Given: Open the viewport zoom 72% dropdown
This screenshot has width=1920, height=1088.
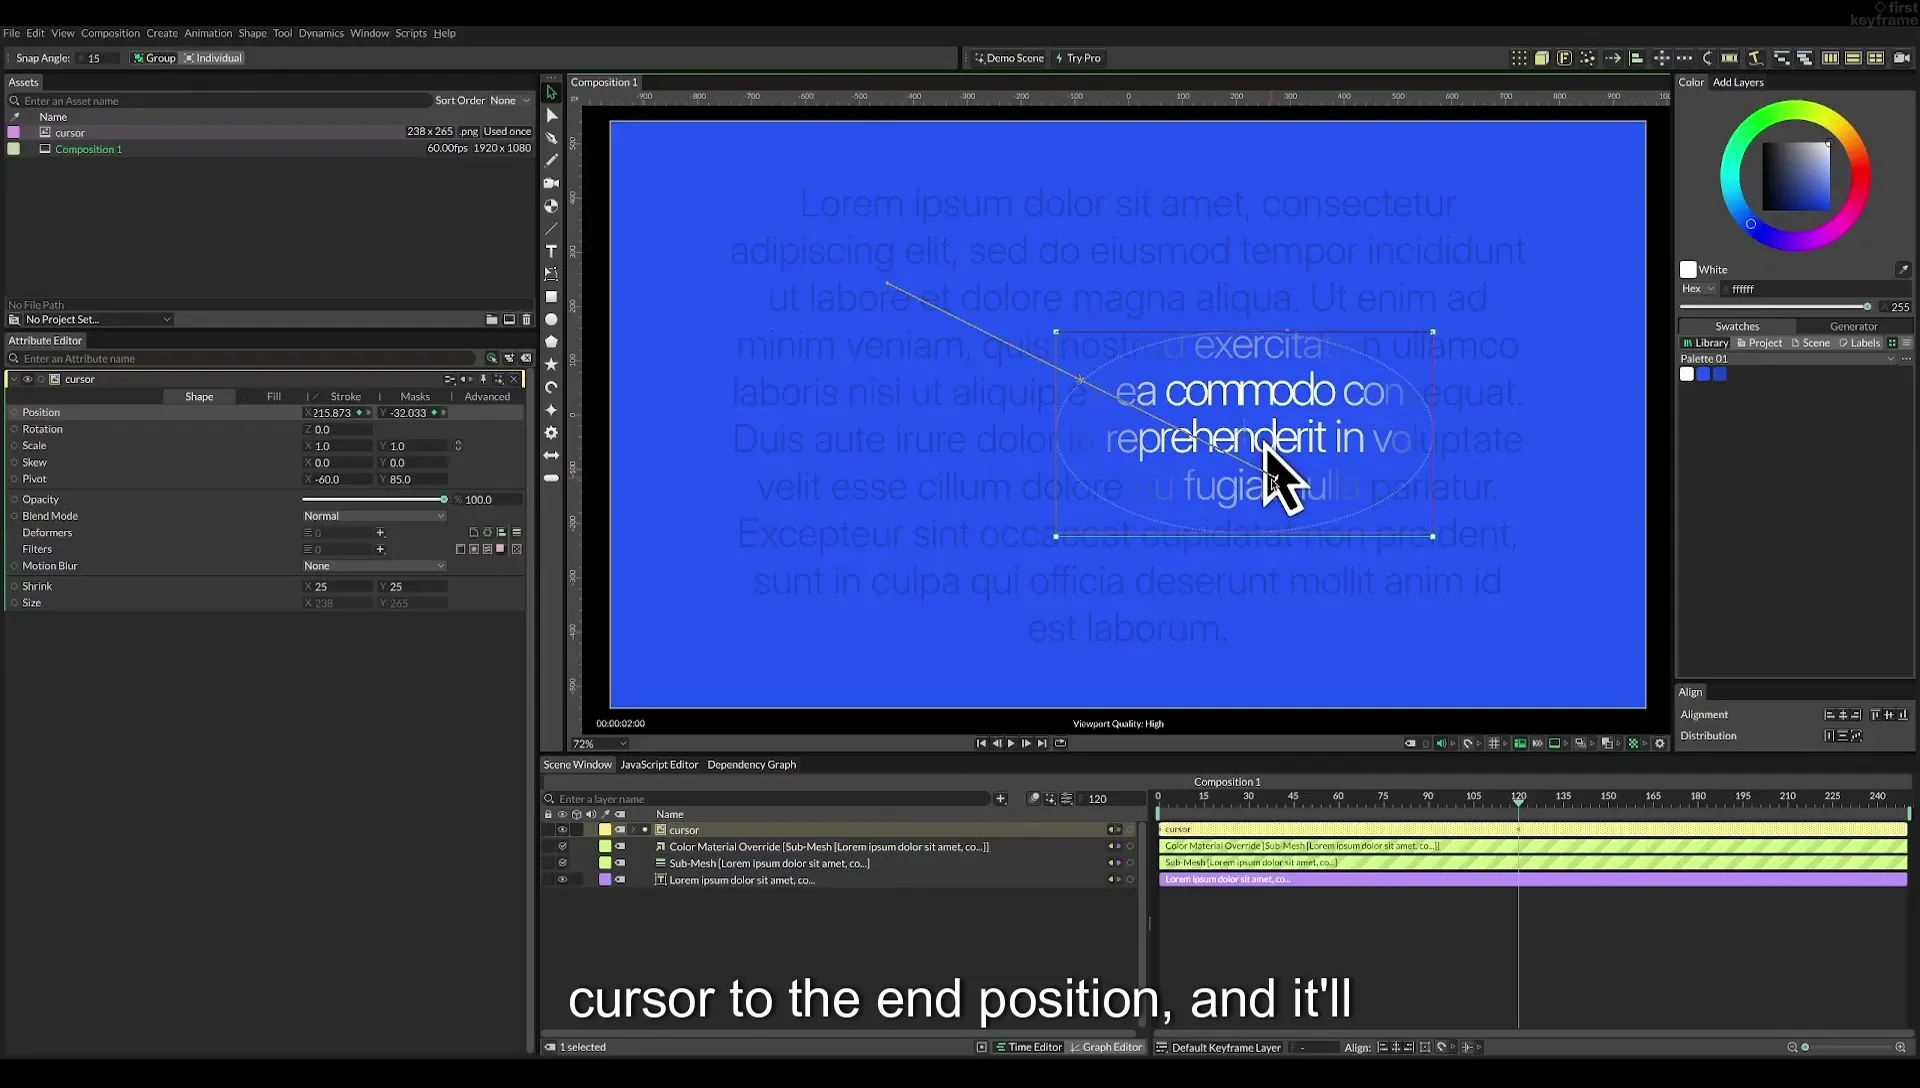Looking at the screenshot, I should 599,744.
